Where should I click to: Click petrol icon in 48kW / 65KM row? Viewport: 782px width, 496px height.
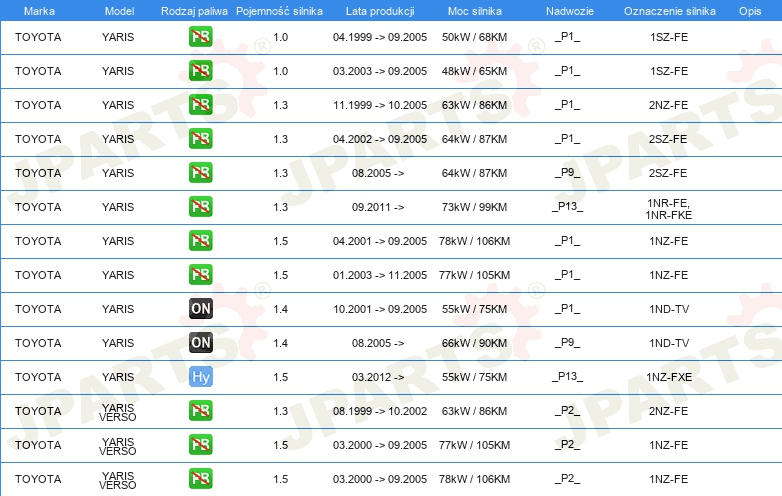pyautogui.click(x=200, y=71)
